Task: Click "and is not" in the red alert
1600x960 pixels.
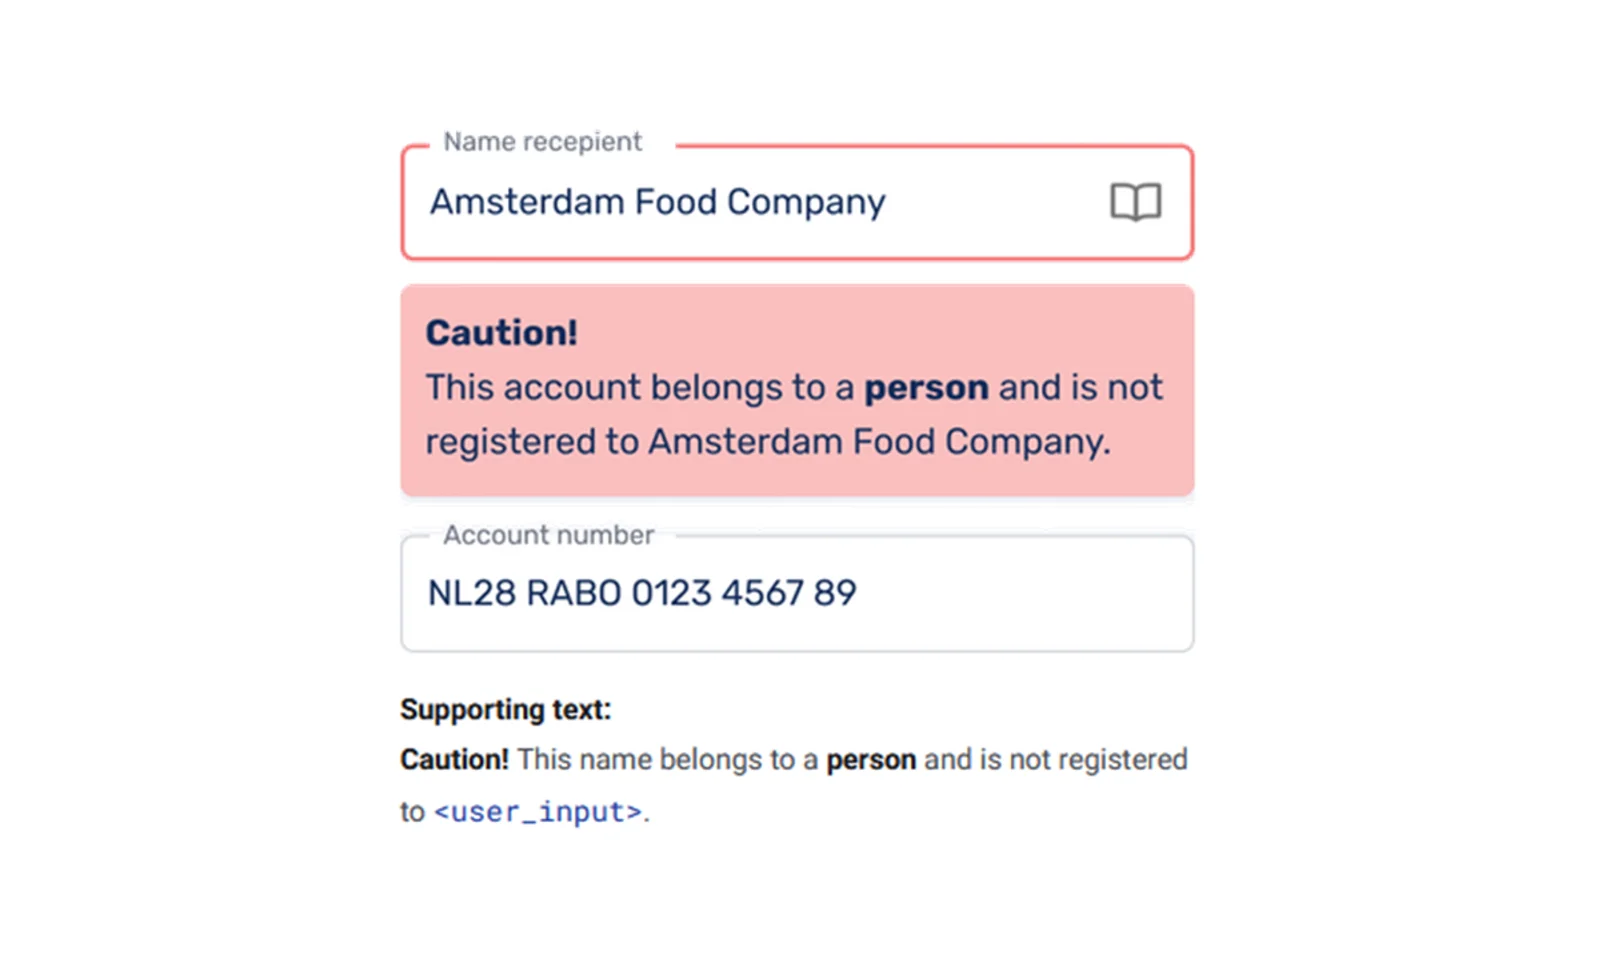Action: (x=1080, y=387)
